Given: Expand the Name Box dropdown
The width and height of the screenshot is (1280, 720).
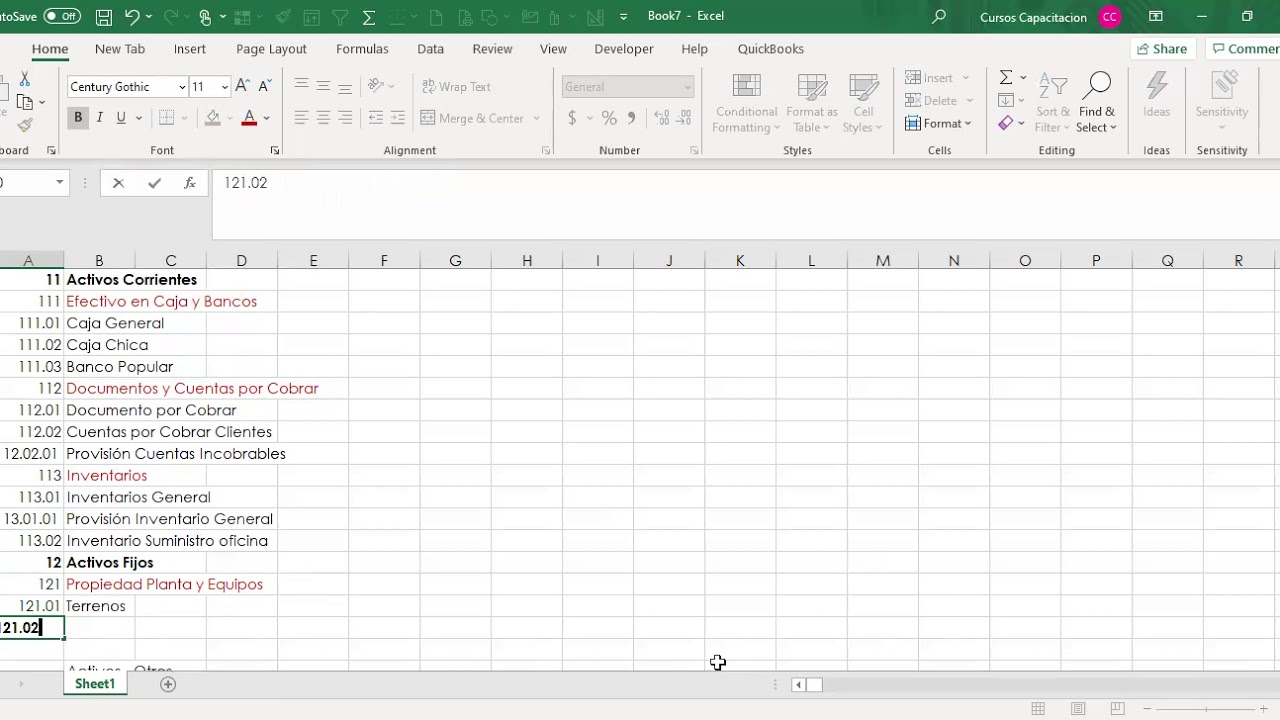Looking at the screenshot, I should point(59,182).
